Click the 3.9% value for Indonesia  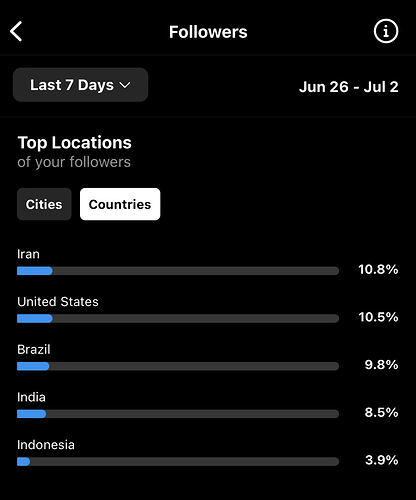[x=382, y=460]
